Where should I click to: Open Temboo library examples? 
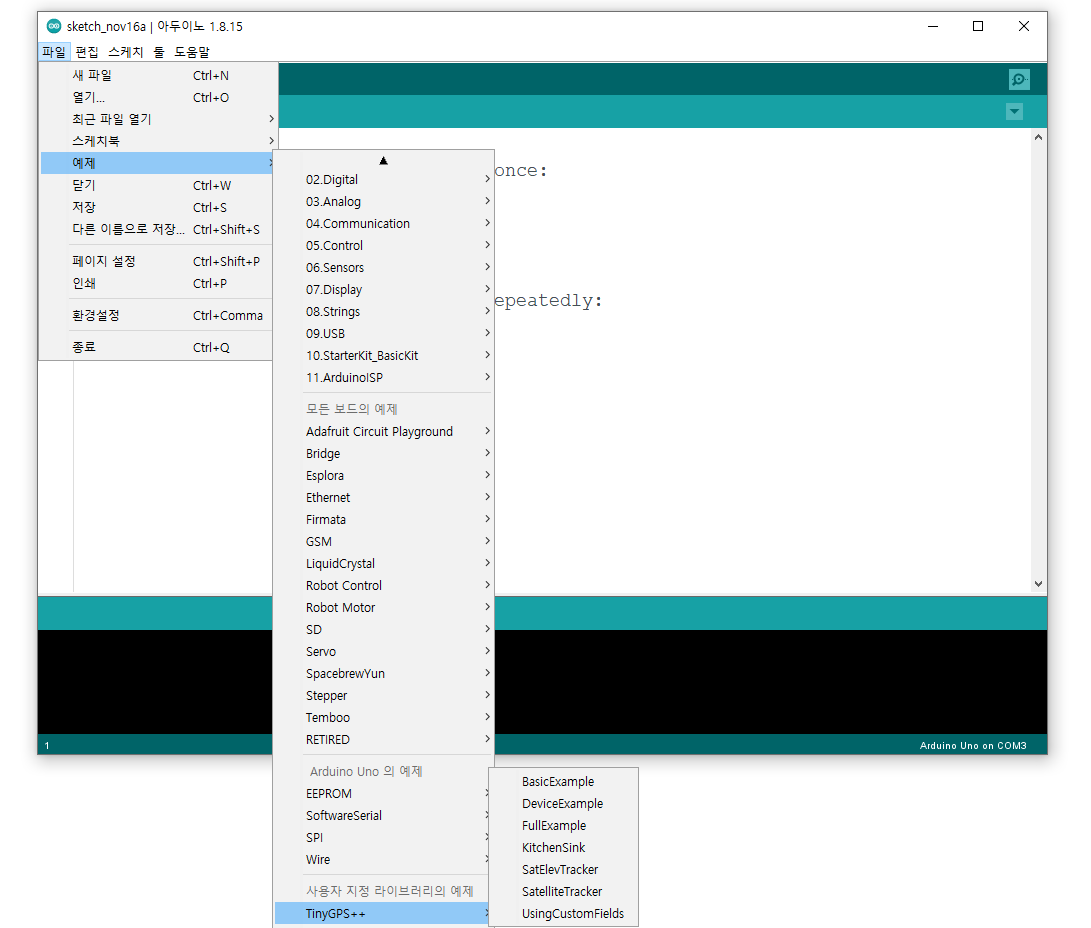[x=384, y=718]
